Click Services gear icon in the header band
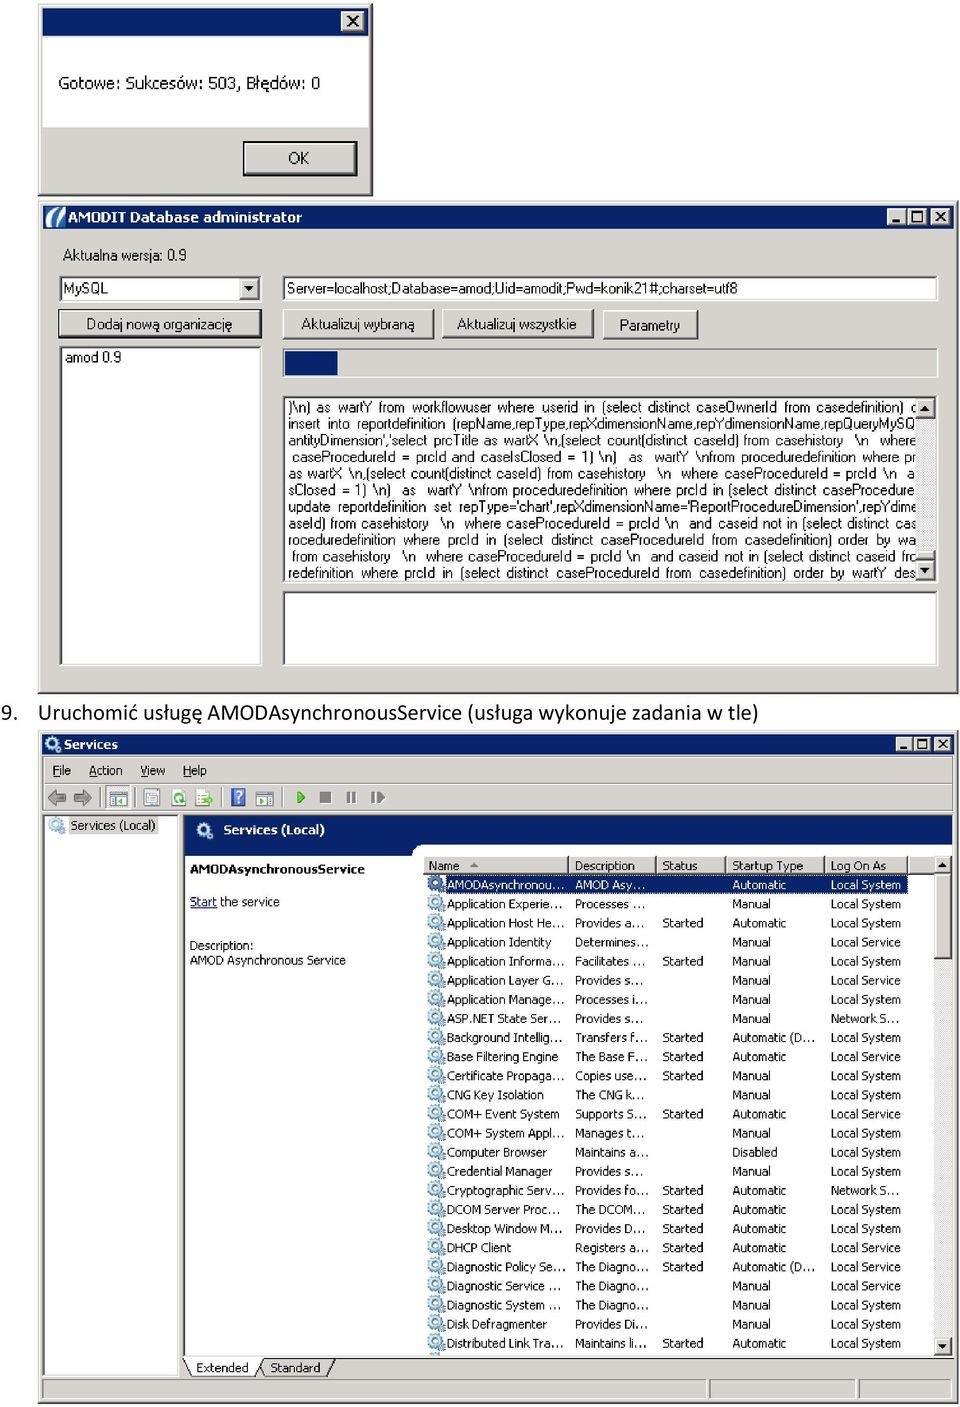The image size is (960, 1407). click(x=205, y=830)
